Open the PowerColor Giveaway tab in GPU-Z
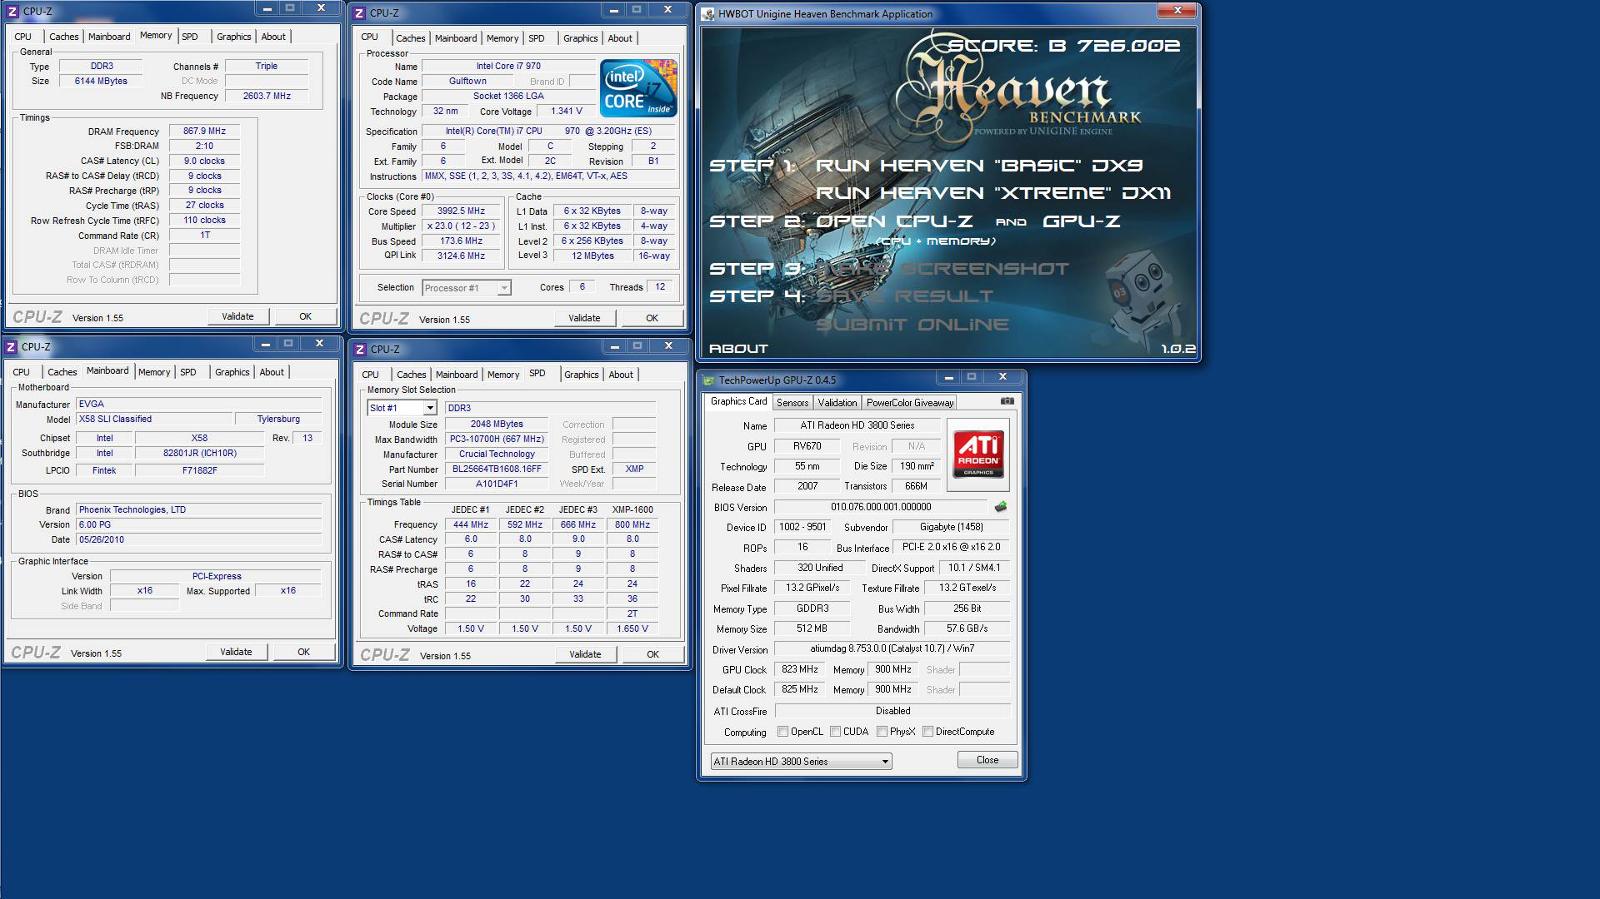This screenshot has width=1600, height=899. (x=910, y=402)
